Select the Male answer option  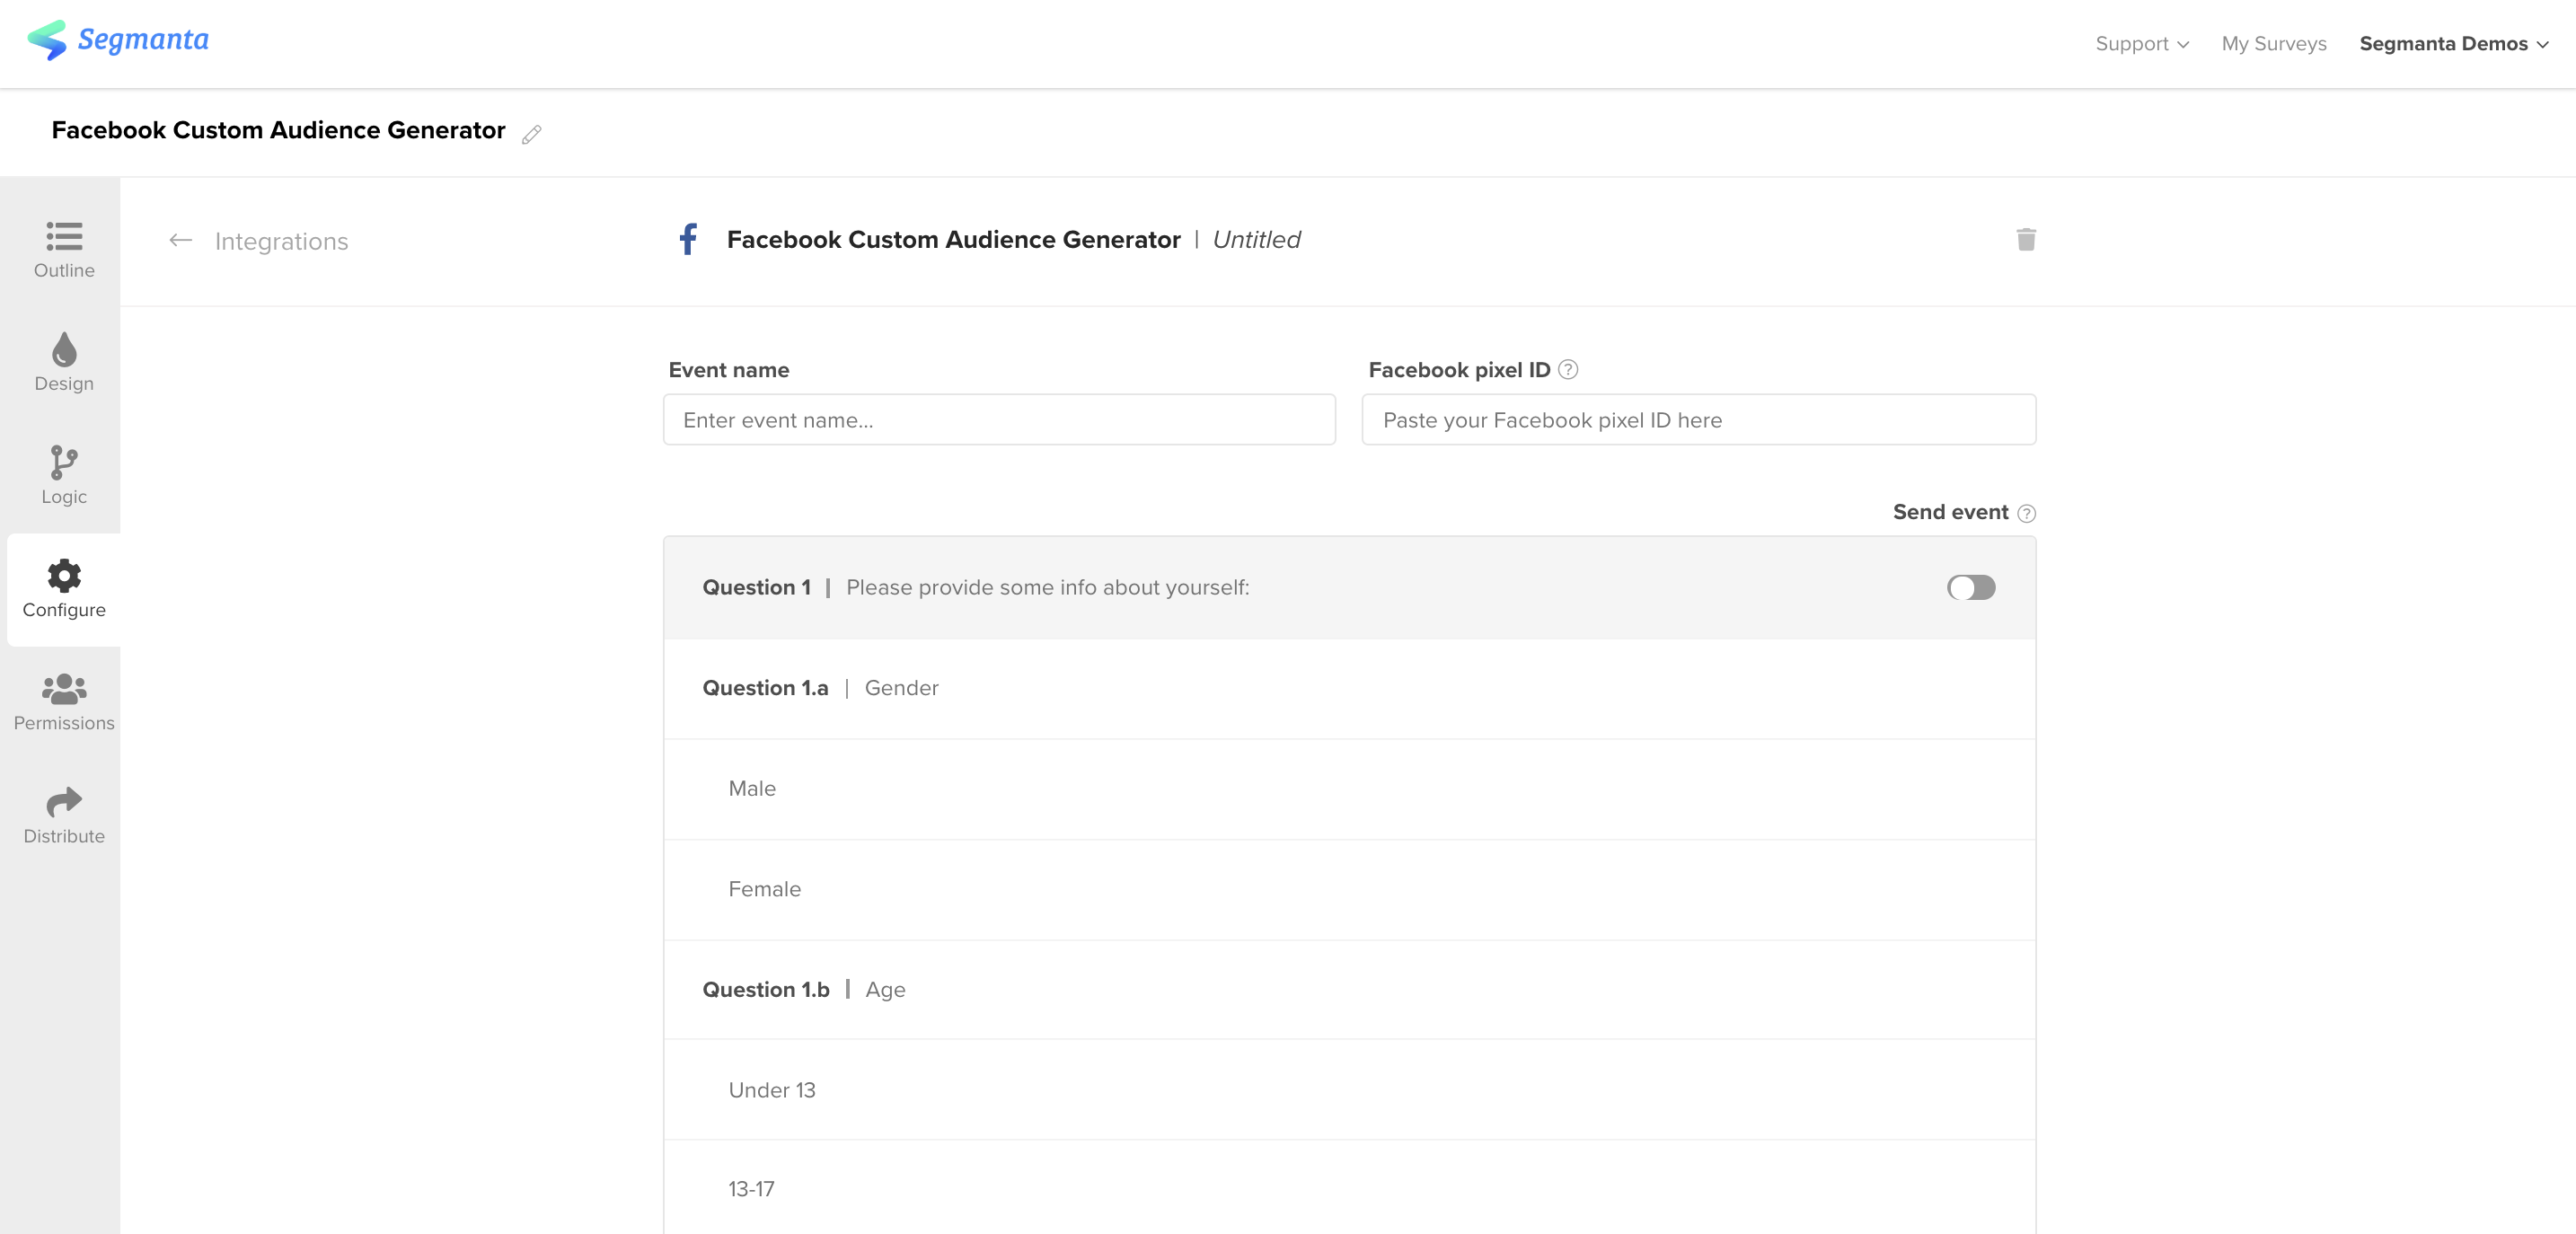point(1349,789)
